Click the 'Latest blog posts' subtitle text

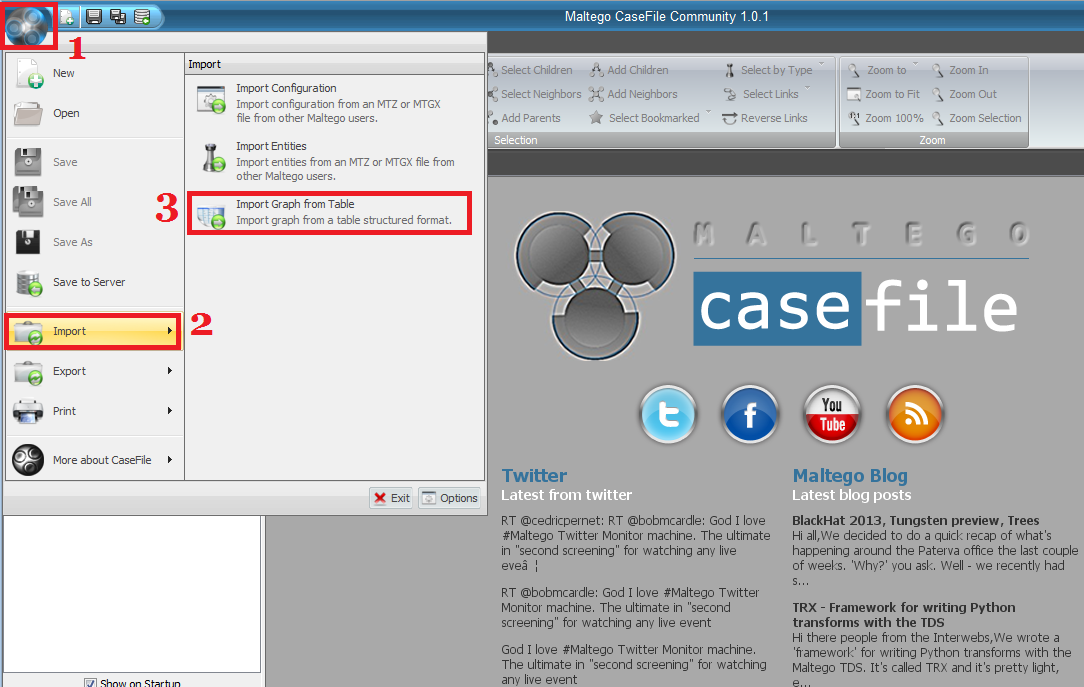[x=852, y=495]
